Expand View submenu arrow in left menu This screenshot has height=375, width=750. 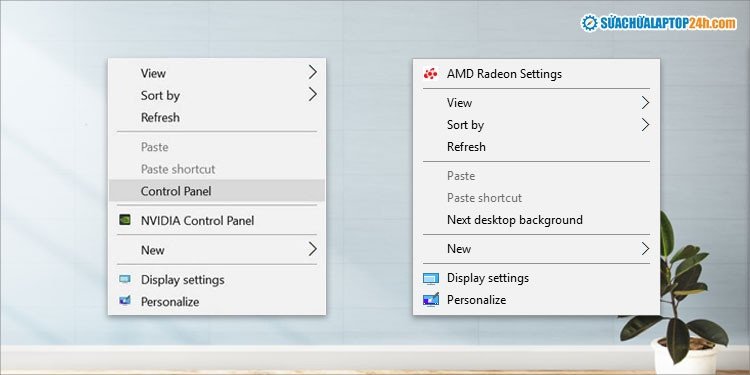click(x=312, y=72)
